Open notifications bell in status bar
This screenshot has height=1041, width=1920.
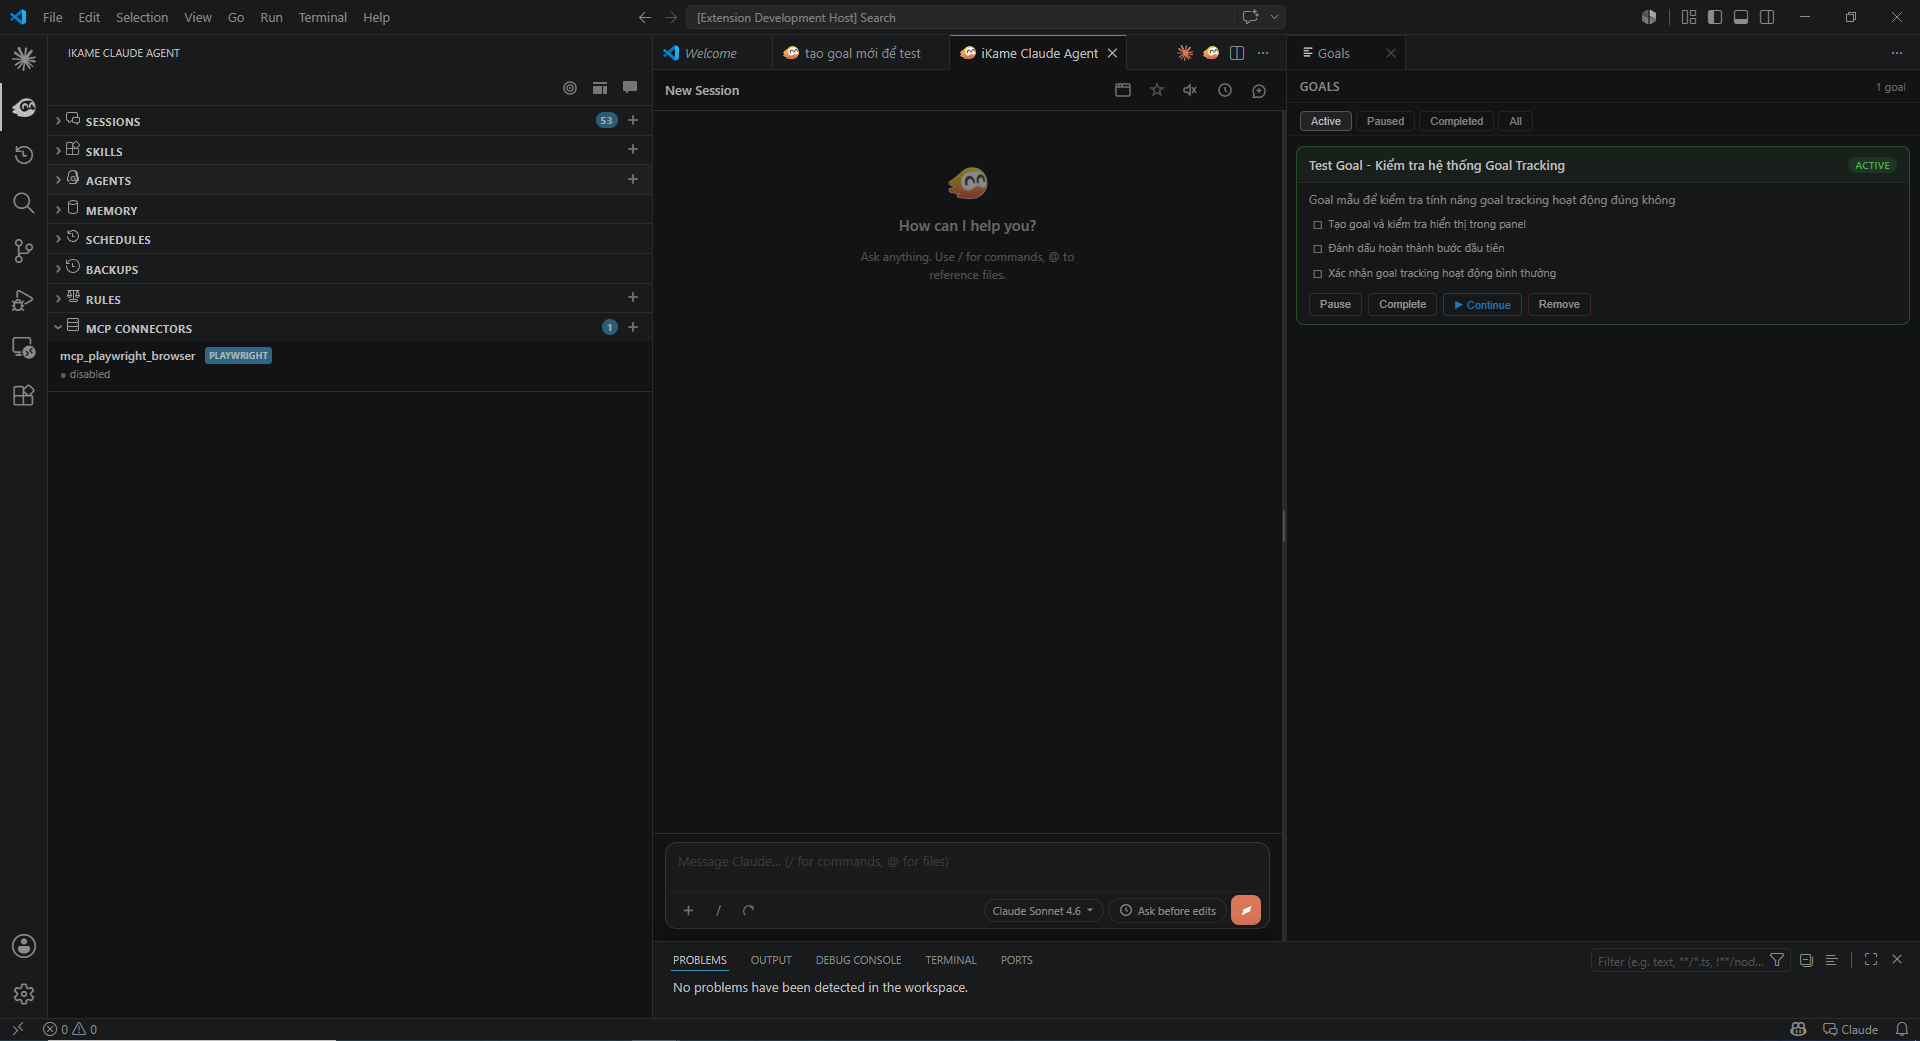(1902, 1029)
